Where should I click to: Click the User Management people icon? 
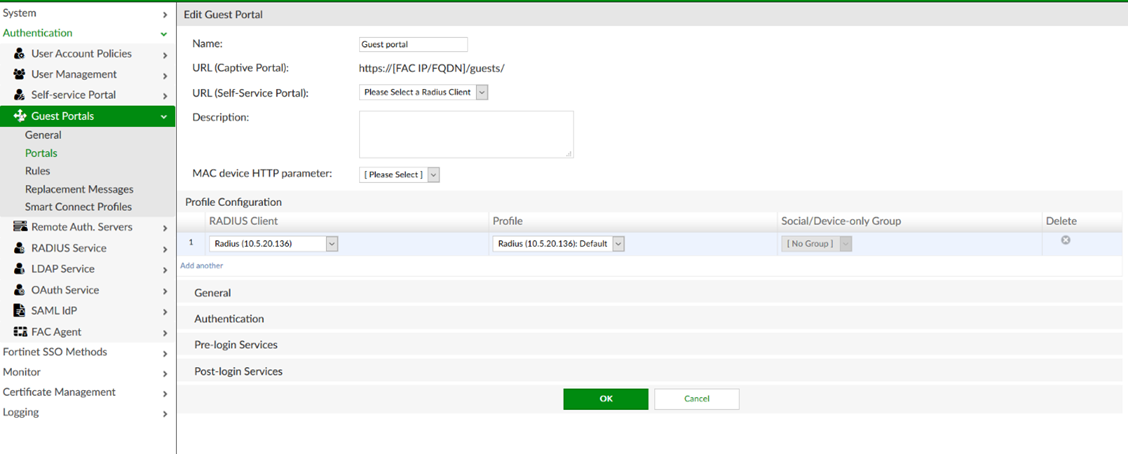click(x=20, y=74)
